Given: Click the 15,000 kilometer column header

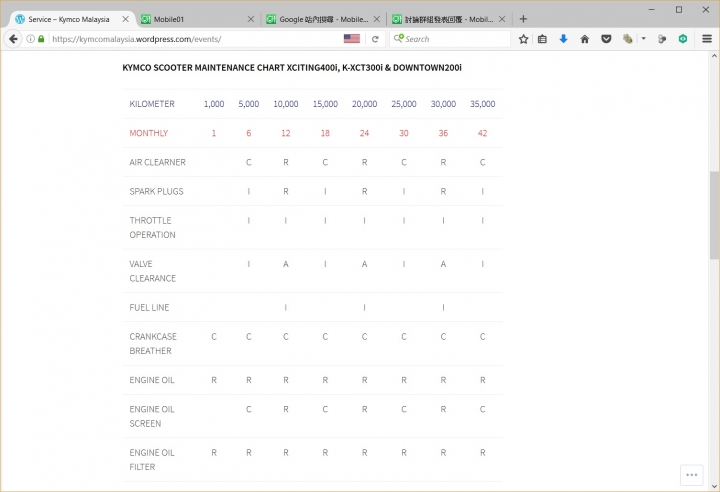Looking at the screenshot, I should (x=325, y=104).
